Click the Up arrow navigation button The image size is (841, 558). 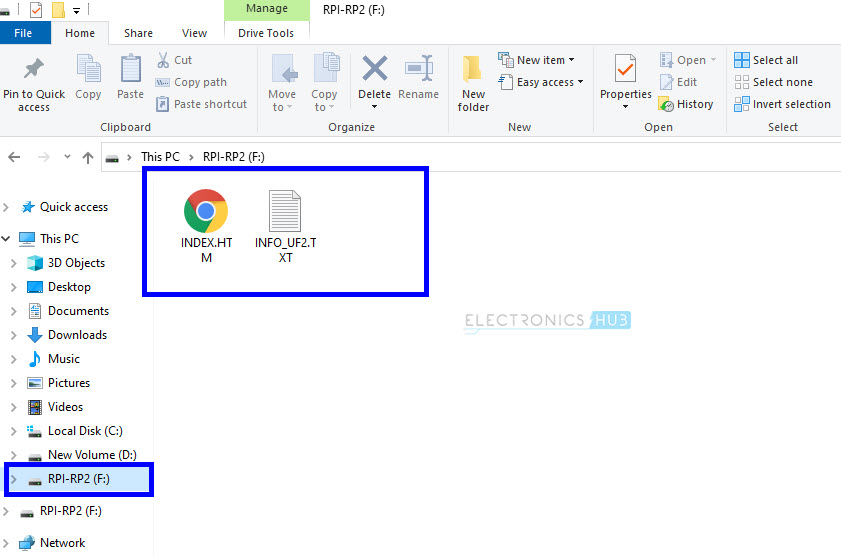tap(88, 157)
